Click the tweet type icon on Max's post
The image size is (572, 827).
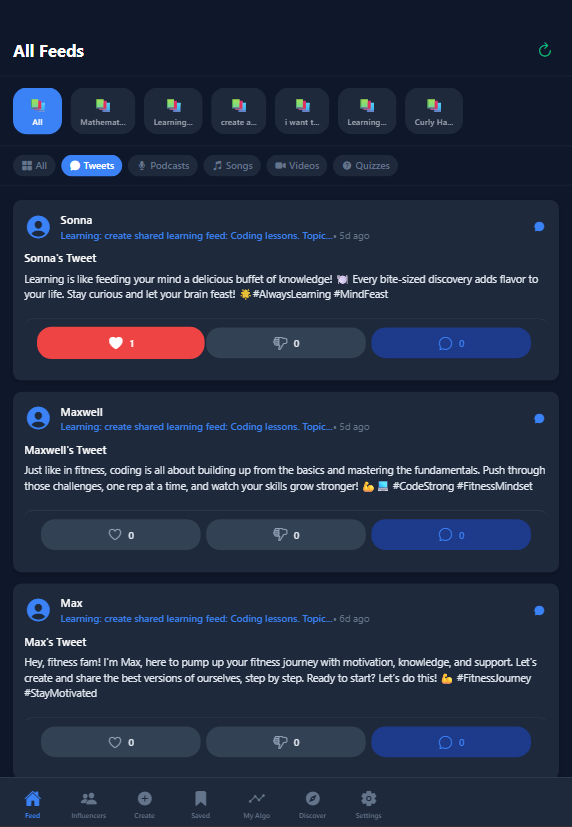tap(539, 610)
